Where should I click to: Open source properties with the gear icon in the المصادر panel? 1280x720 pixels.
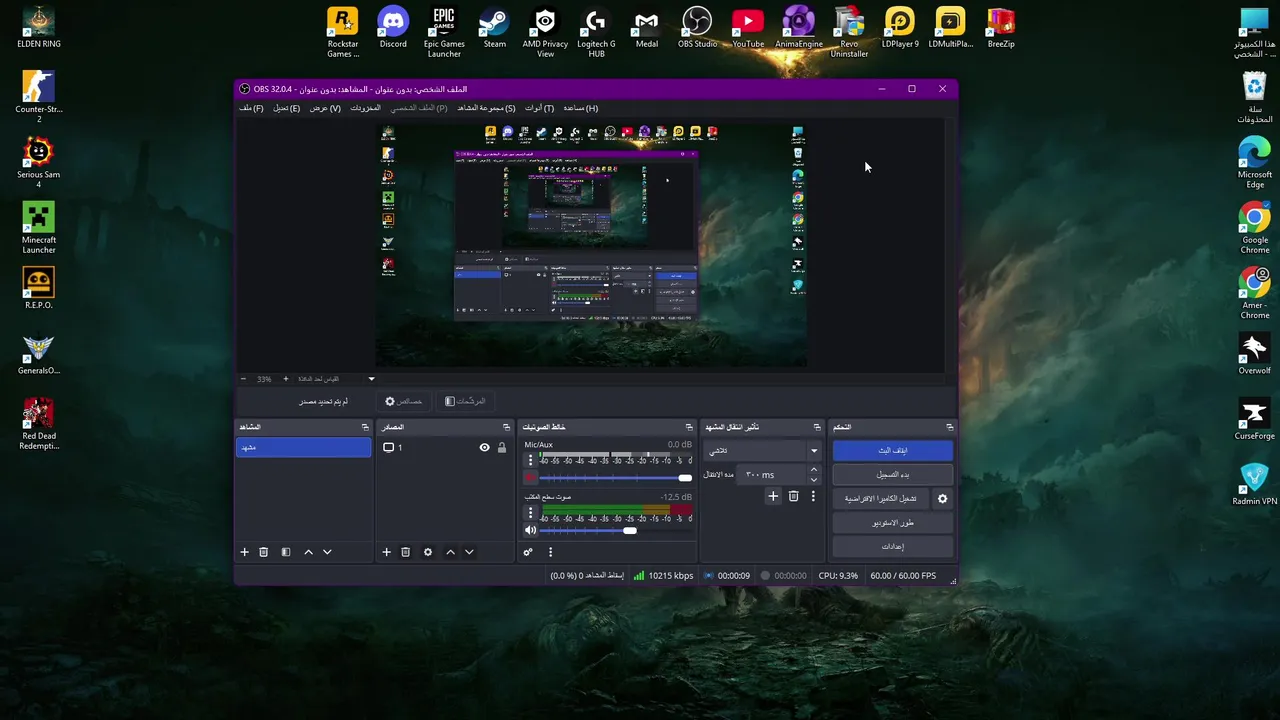428,552
